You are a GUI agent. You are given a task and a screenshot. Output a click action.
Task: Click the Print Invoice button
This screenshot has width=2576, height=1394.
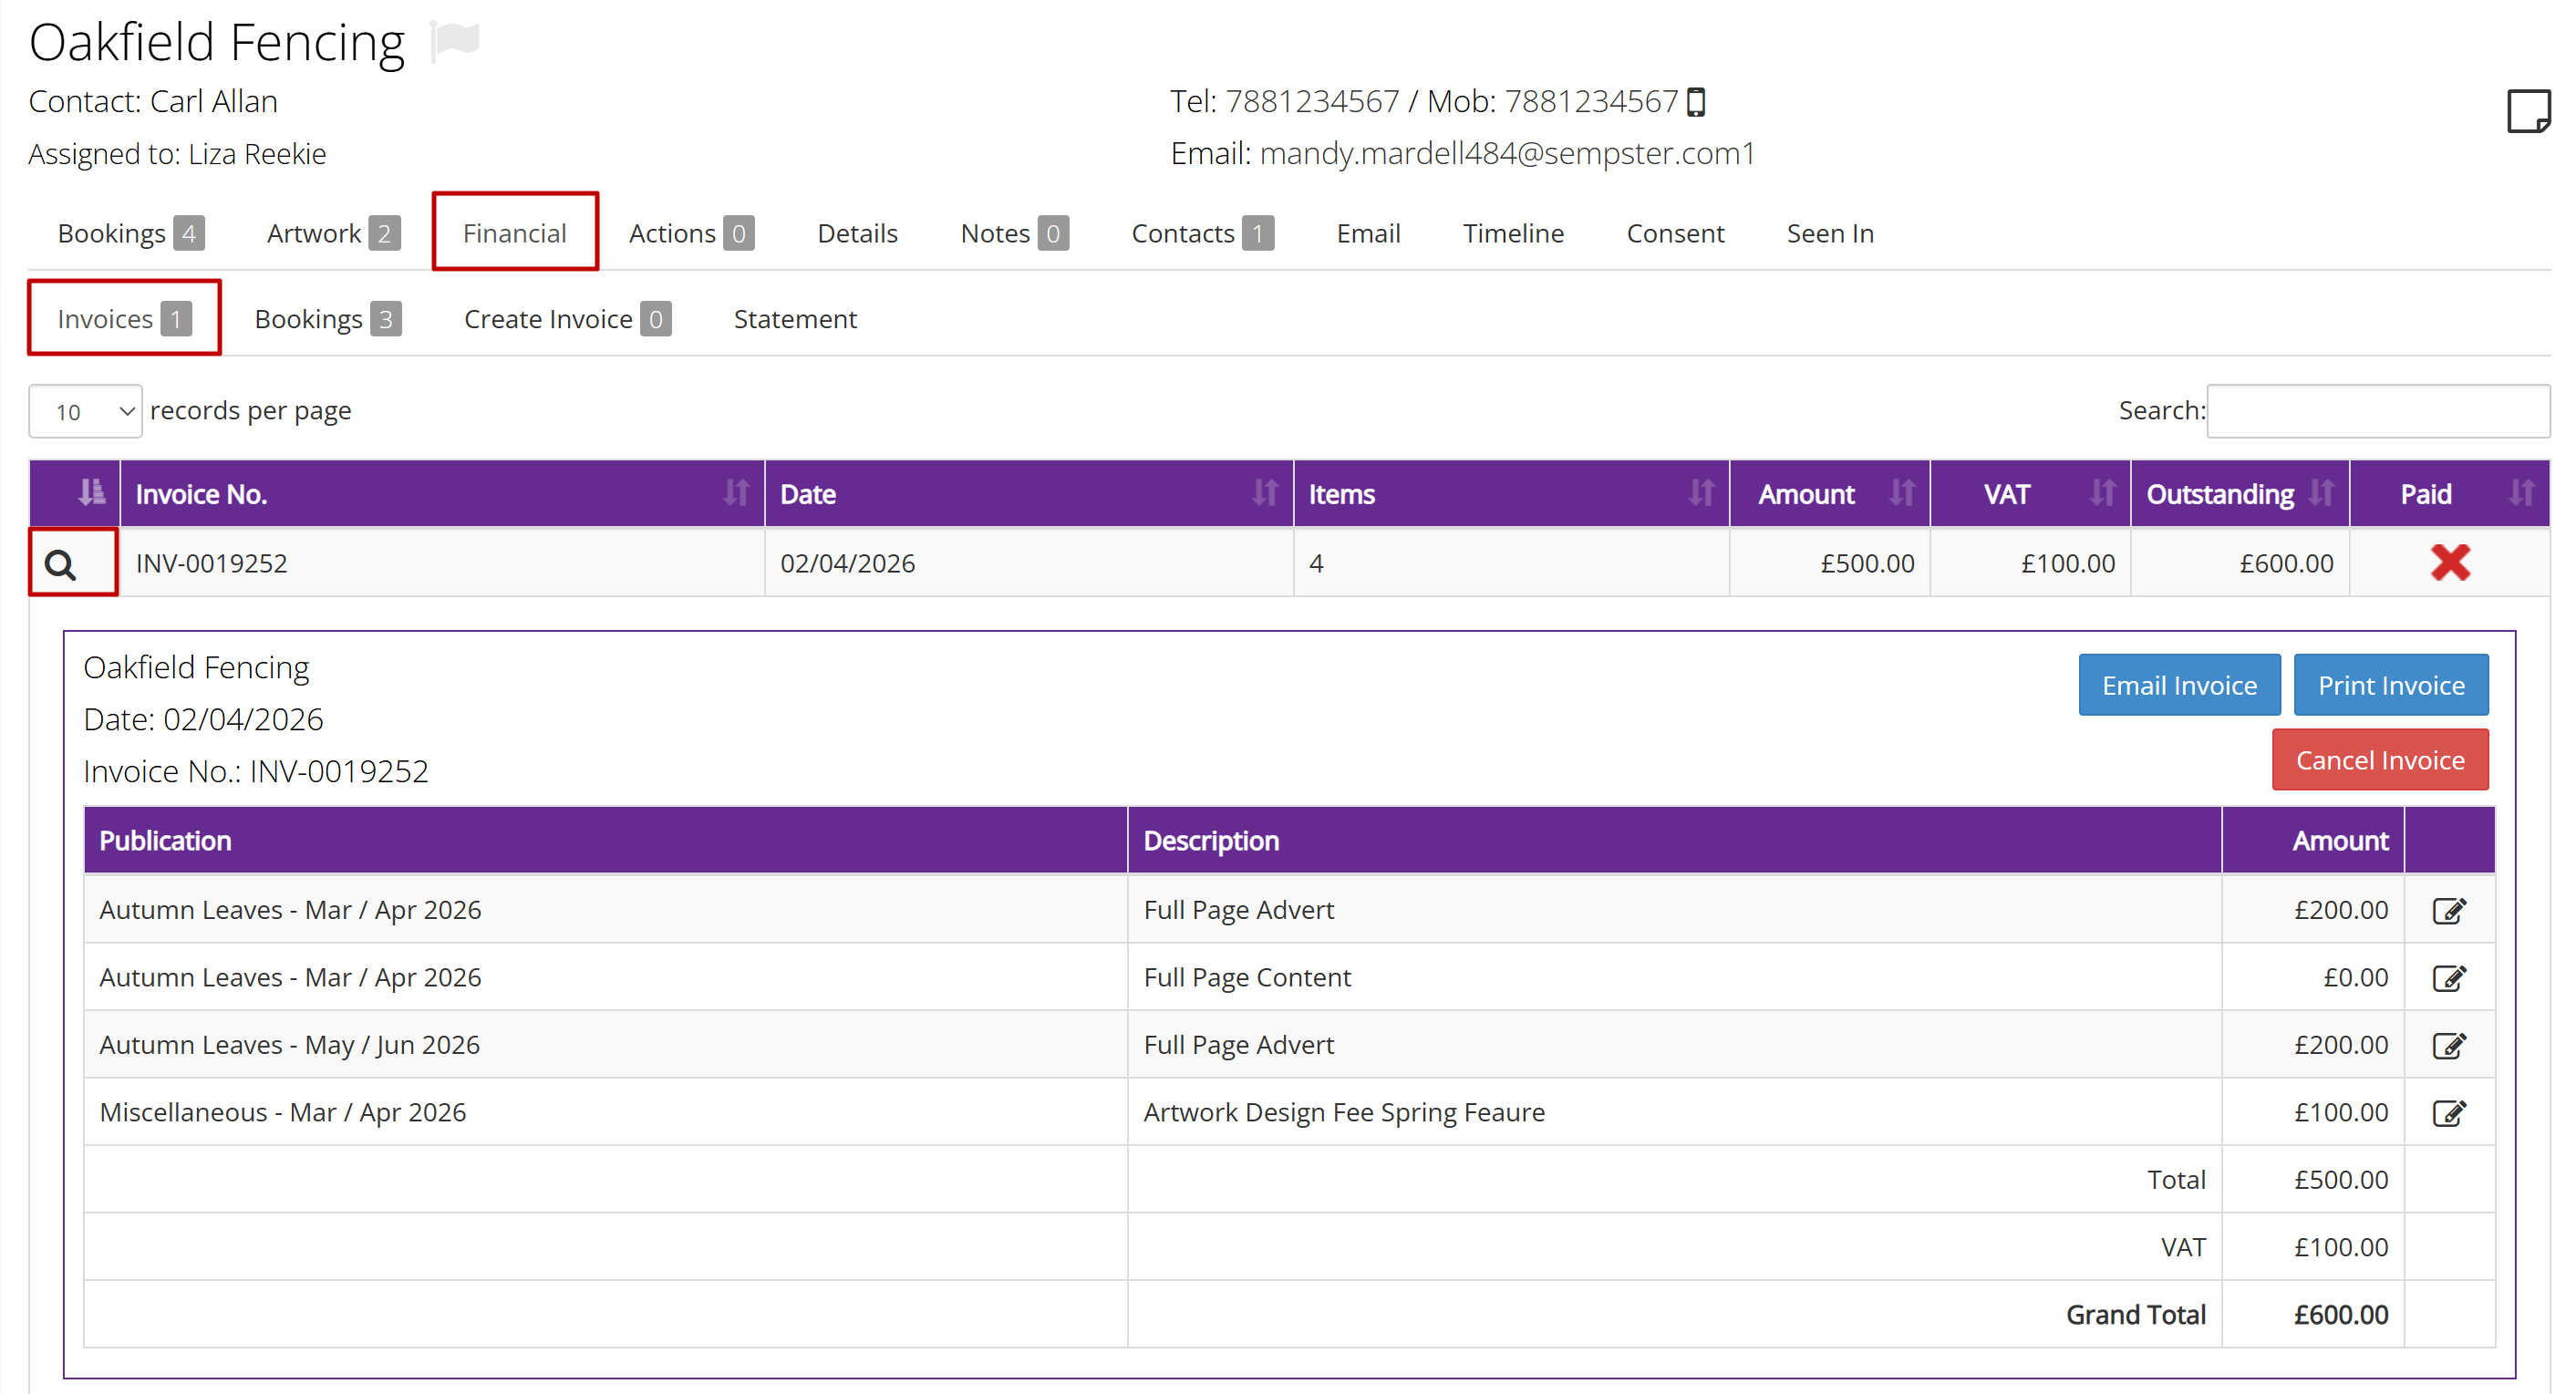coord(2391,685)
